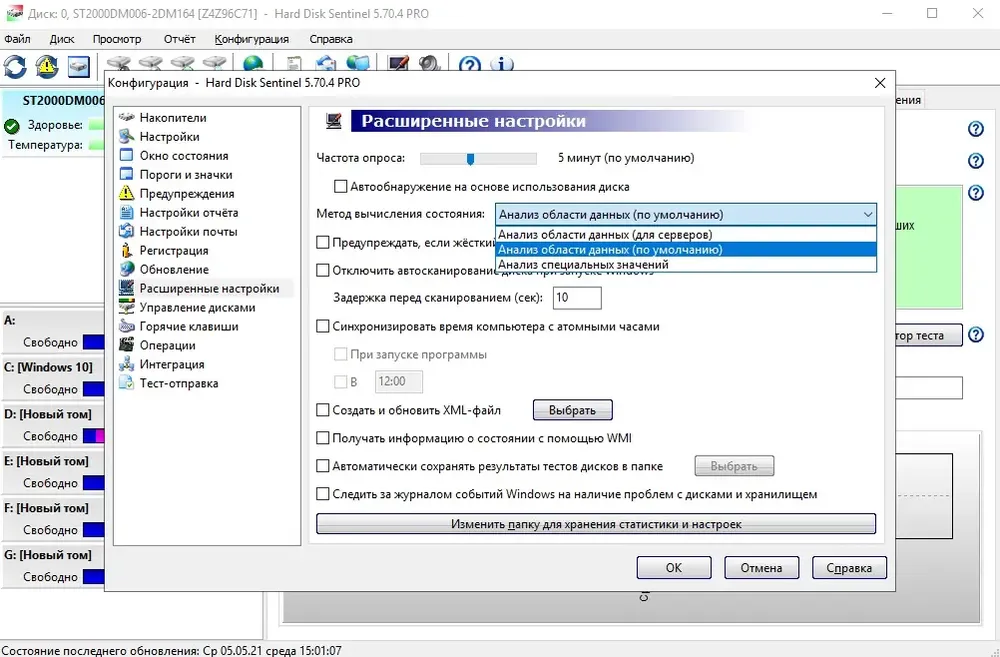Select the Горячие клавиши icon
Image resolution: width=1000 pixels, height=657 pixels.
pyautogui.click(x=127, y=326)
